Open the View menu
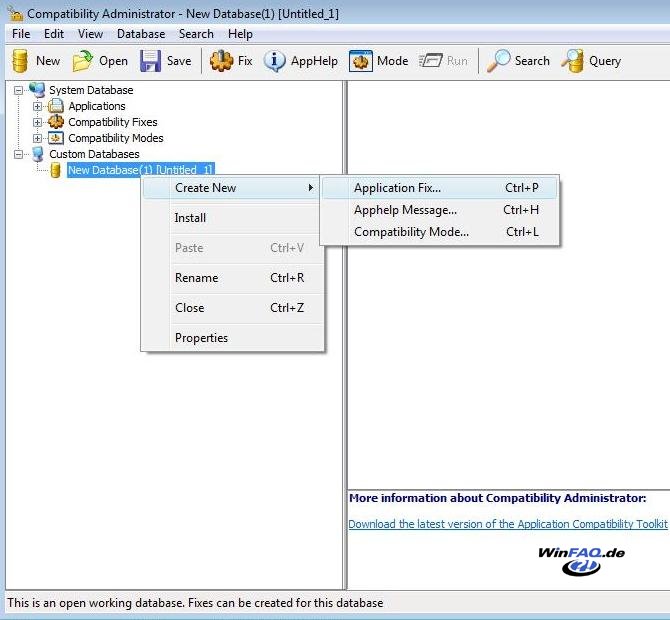This screenshot has height=620, width=670. tap(90, 34)
